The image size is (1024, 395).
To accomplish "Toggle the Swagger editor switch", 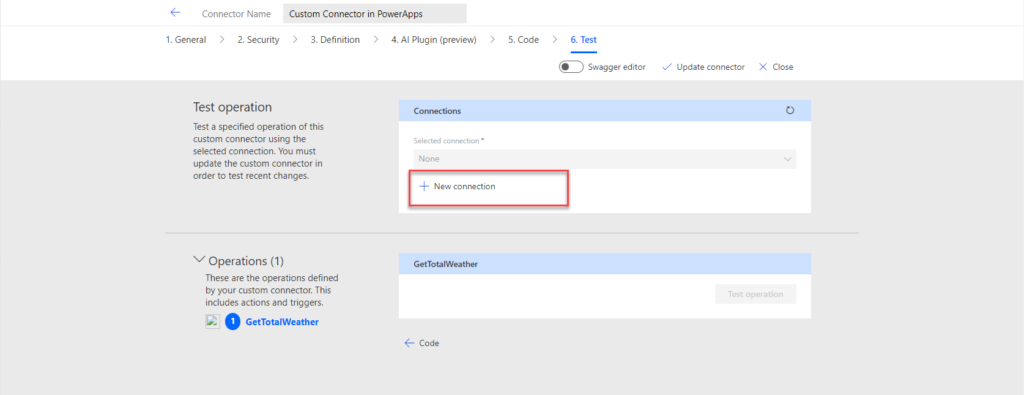I will (x=571, y=67).
